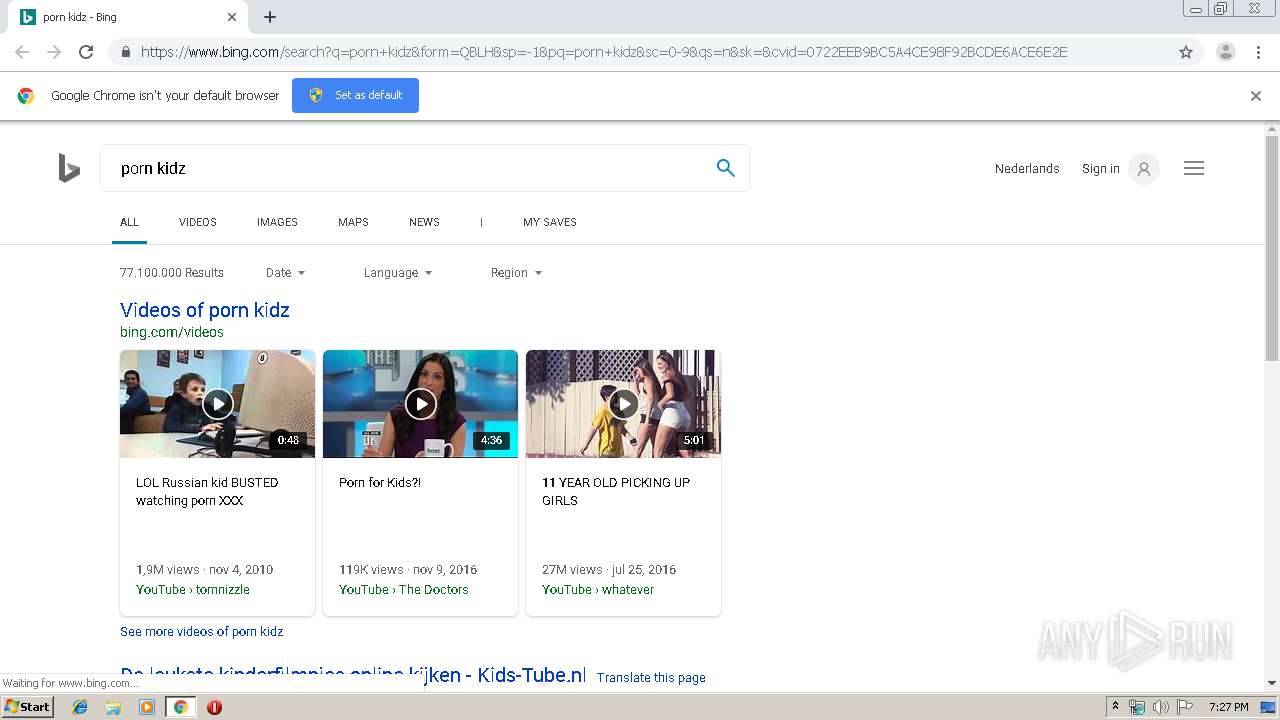
Task: Click the page scrollbar up arrow
Action: click(1272, 129)
